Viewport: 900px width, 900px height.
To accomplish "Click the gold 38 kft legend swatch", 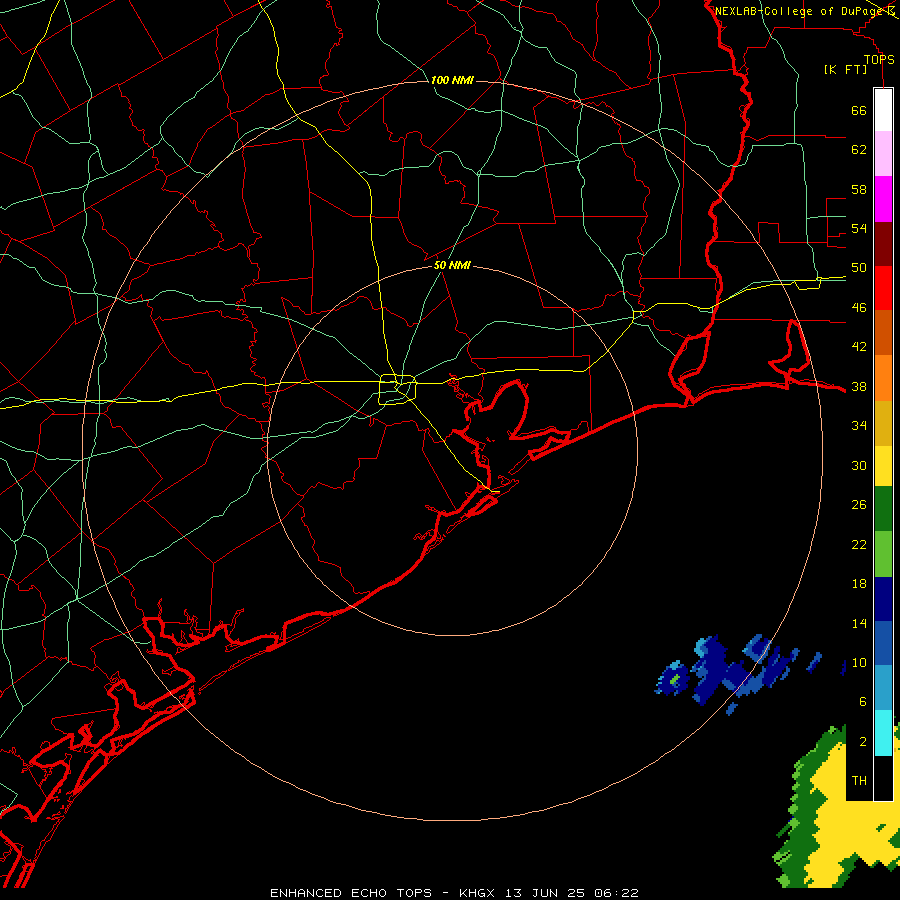I will [883, 423].
